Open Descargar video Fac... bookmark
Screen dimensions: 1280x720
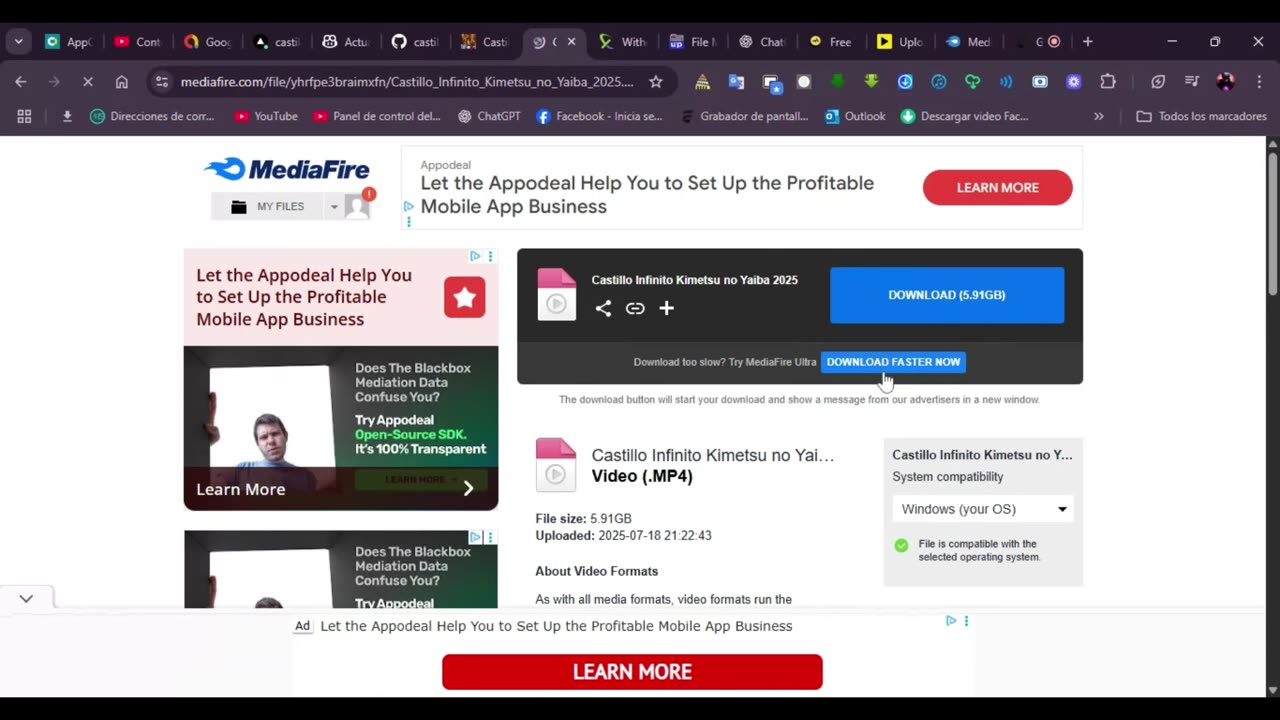pos(964,116)
